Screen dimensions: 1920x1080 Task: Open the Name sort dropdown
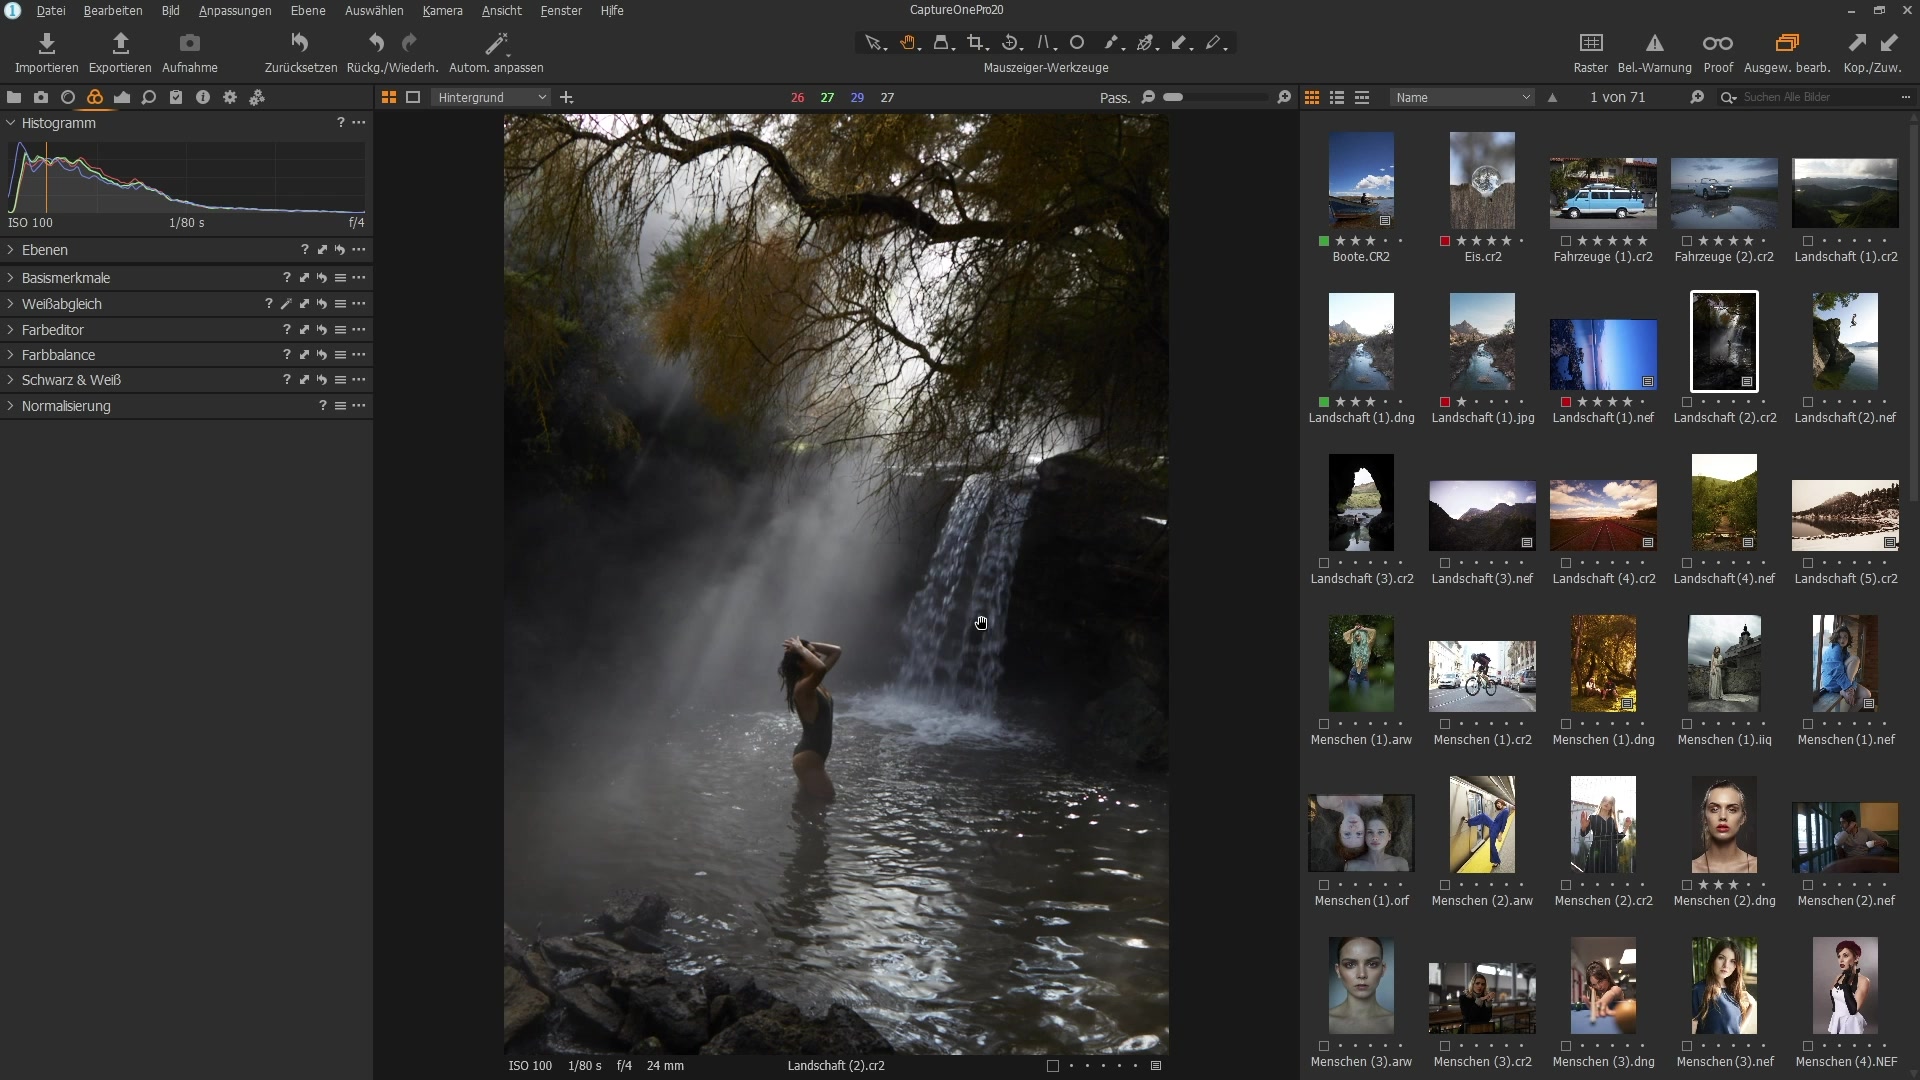tap(1462, 97)
